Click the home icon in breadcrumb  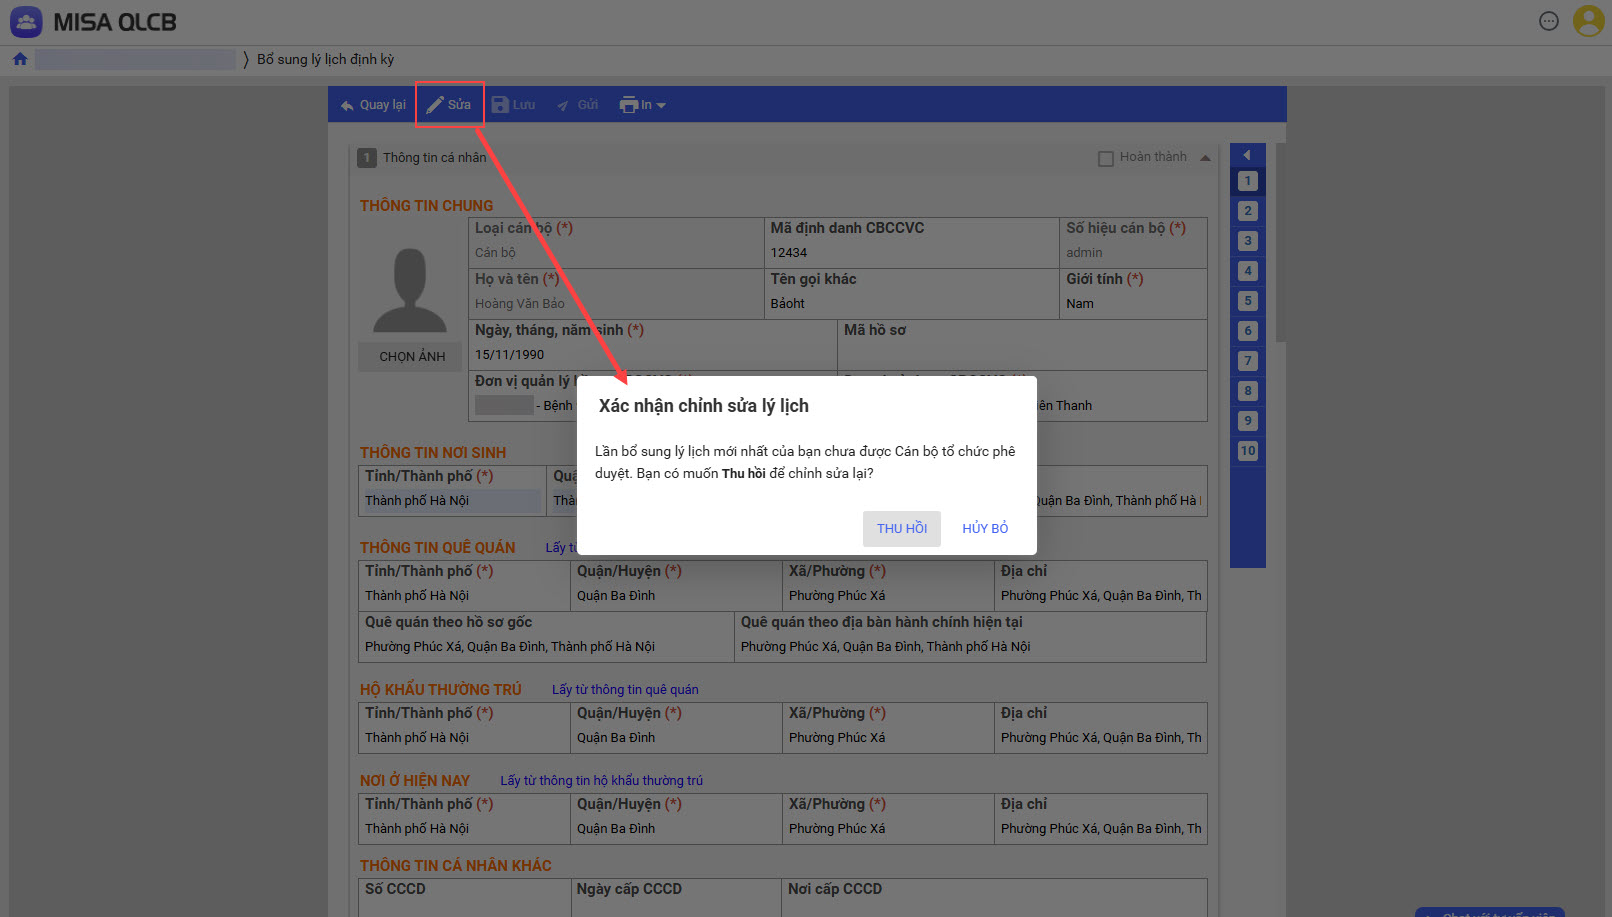(20, 59)
